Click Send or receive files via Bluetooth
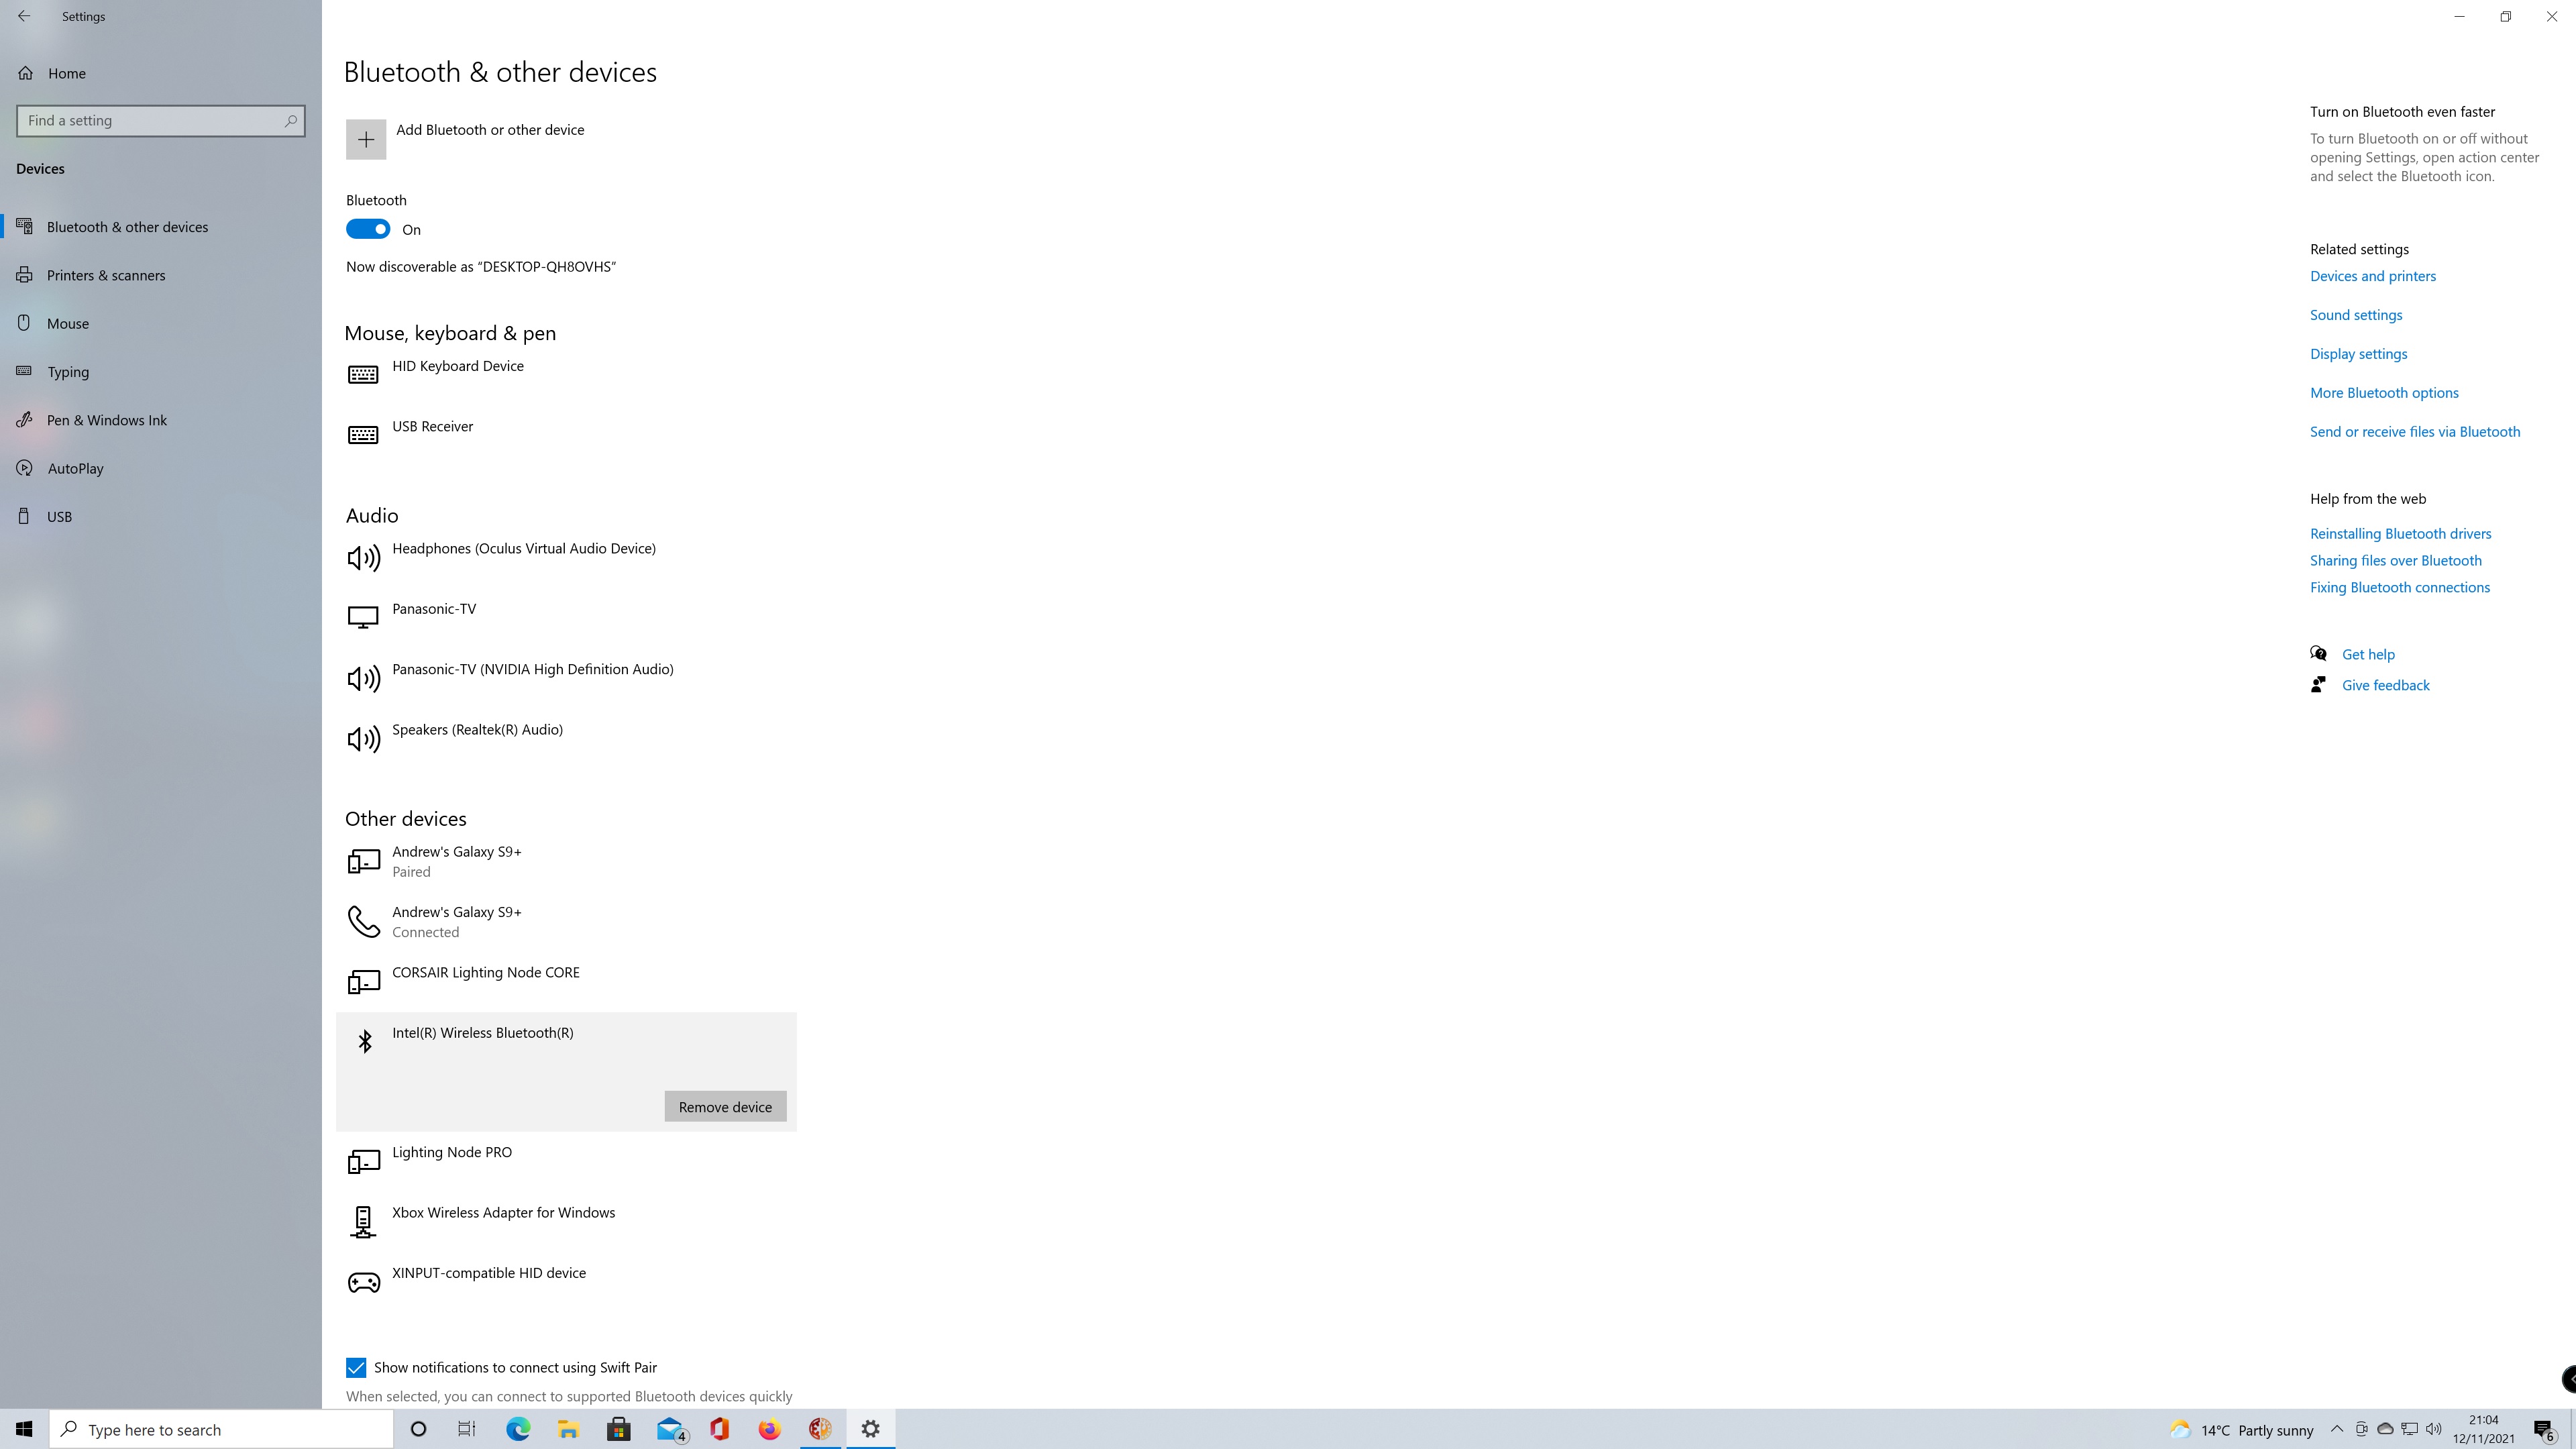Screen dimensions: 2576x1449 [2414, 432]
